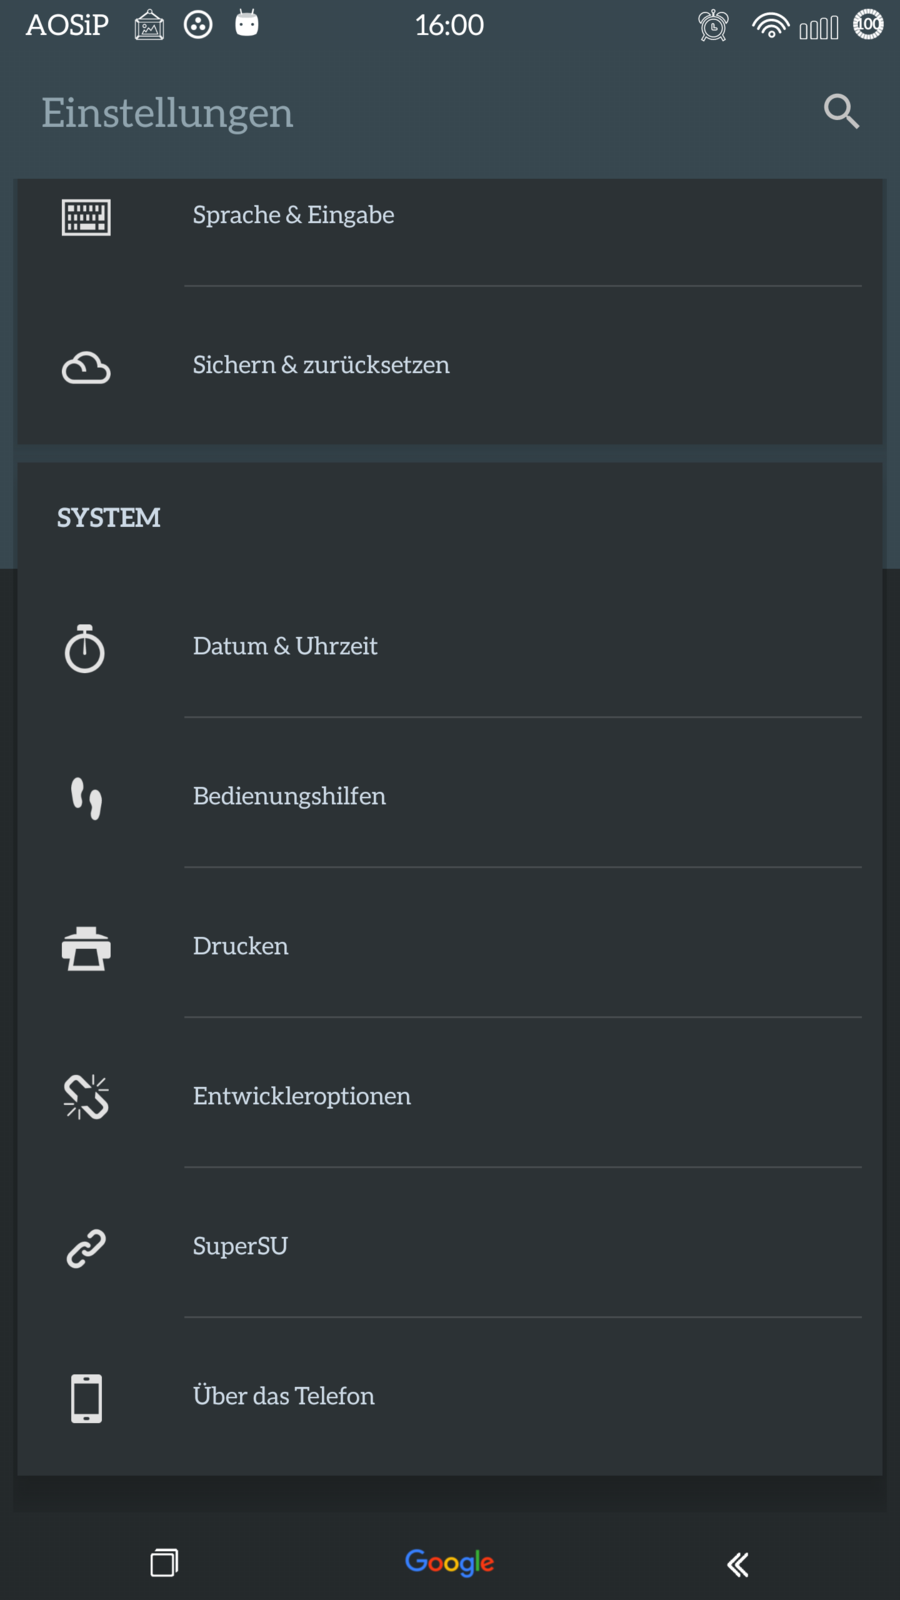Image resolution: width=900 pixels, height=1600 pixels.
Task: Tap the footprints icon for Bedienungshilfen
Action: pos(86,798)
